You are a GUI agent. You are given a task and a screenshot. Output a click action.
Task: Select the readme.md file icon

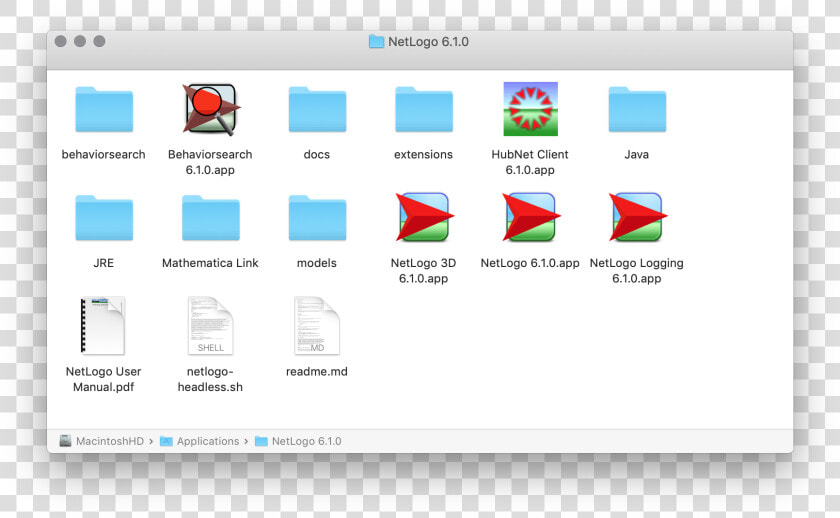(317, 326)
